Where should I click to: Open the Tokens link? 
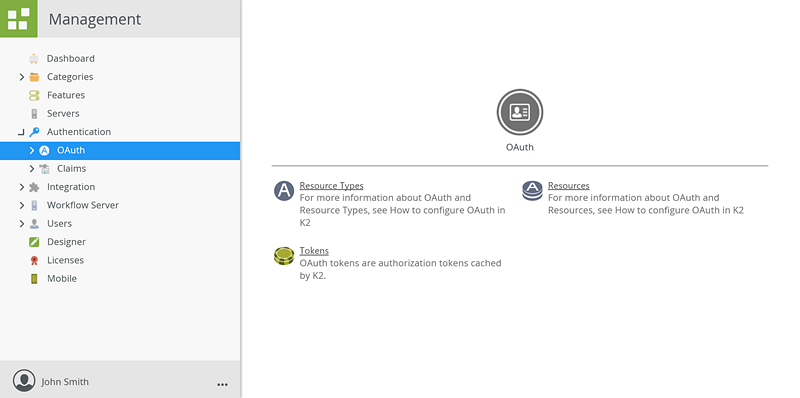click(314, 251)
